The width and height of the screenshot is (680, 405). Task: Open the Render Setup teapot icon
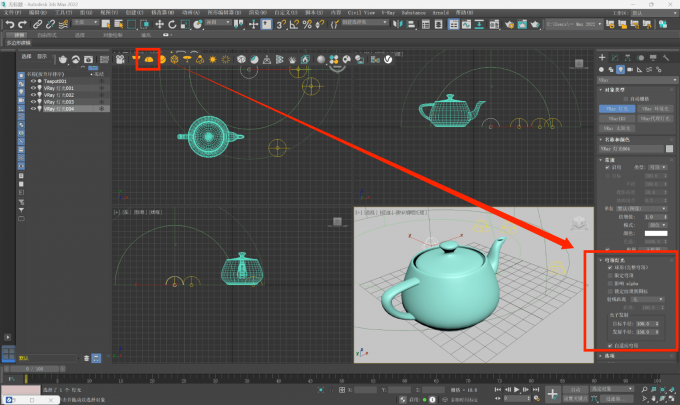tap(509, 24)
